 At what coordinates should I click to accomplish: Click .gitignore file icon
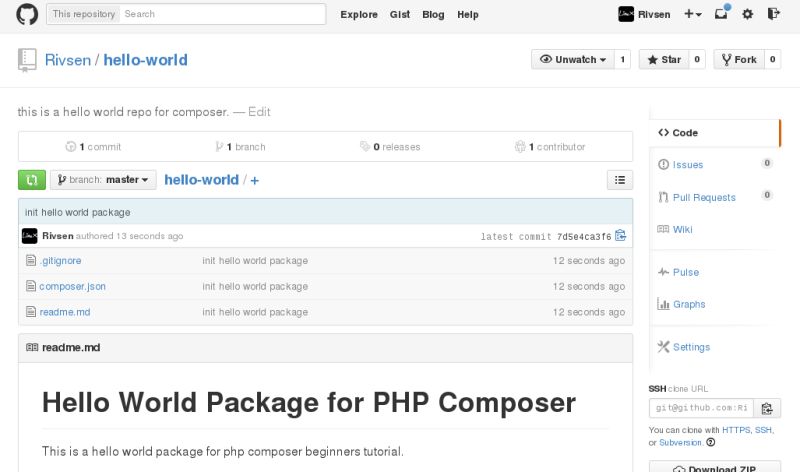31,260
